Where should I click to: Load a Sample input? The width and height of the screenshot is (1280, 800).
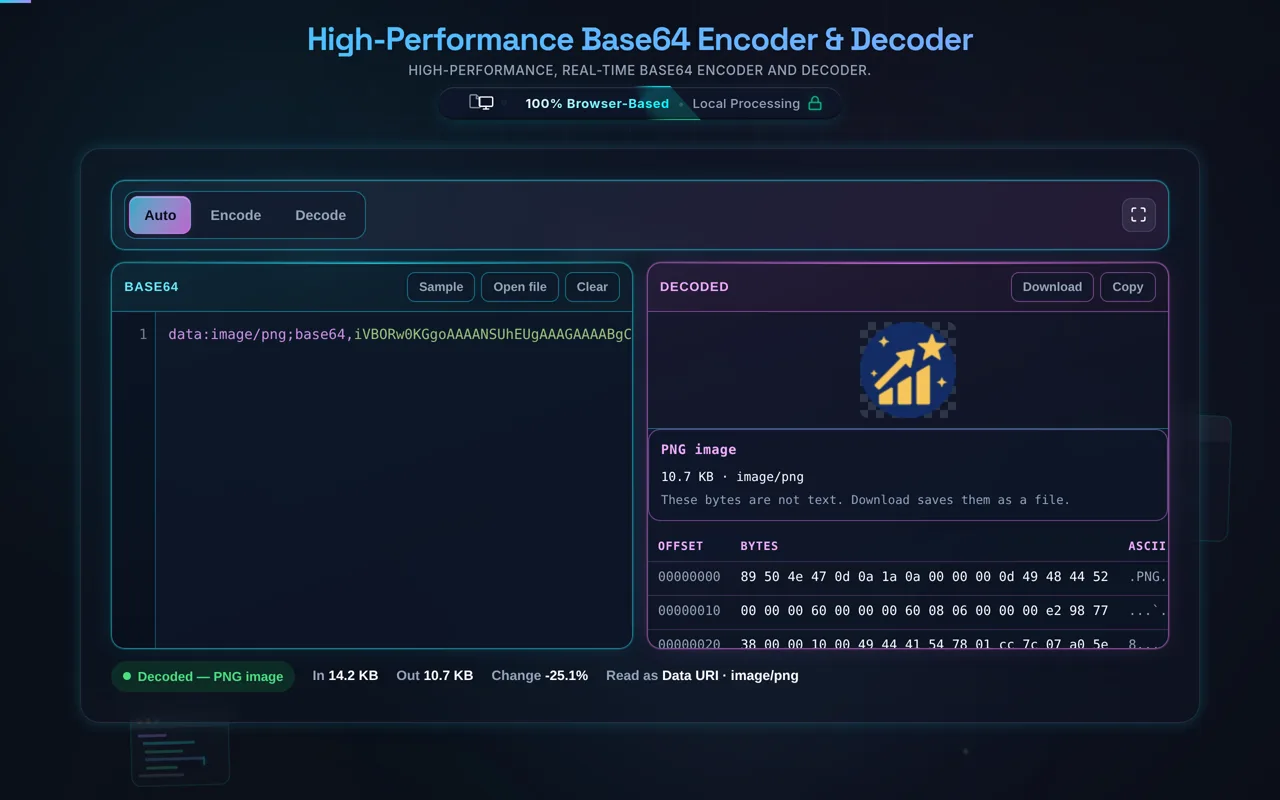click(x=441, y=287)
